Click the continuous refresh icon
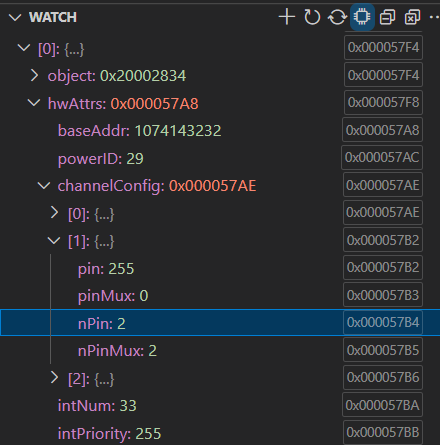Screen dimensions: 440x445 click(337, 17)
